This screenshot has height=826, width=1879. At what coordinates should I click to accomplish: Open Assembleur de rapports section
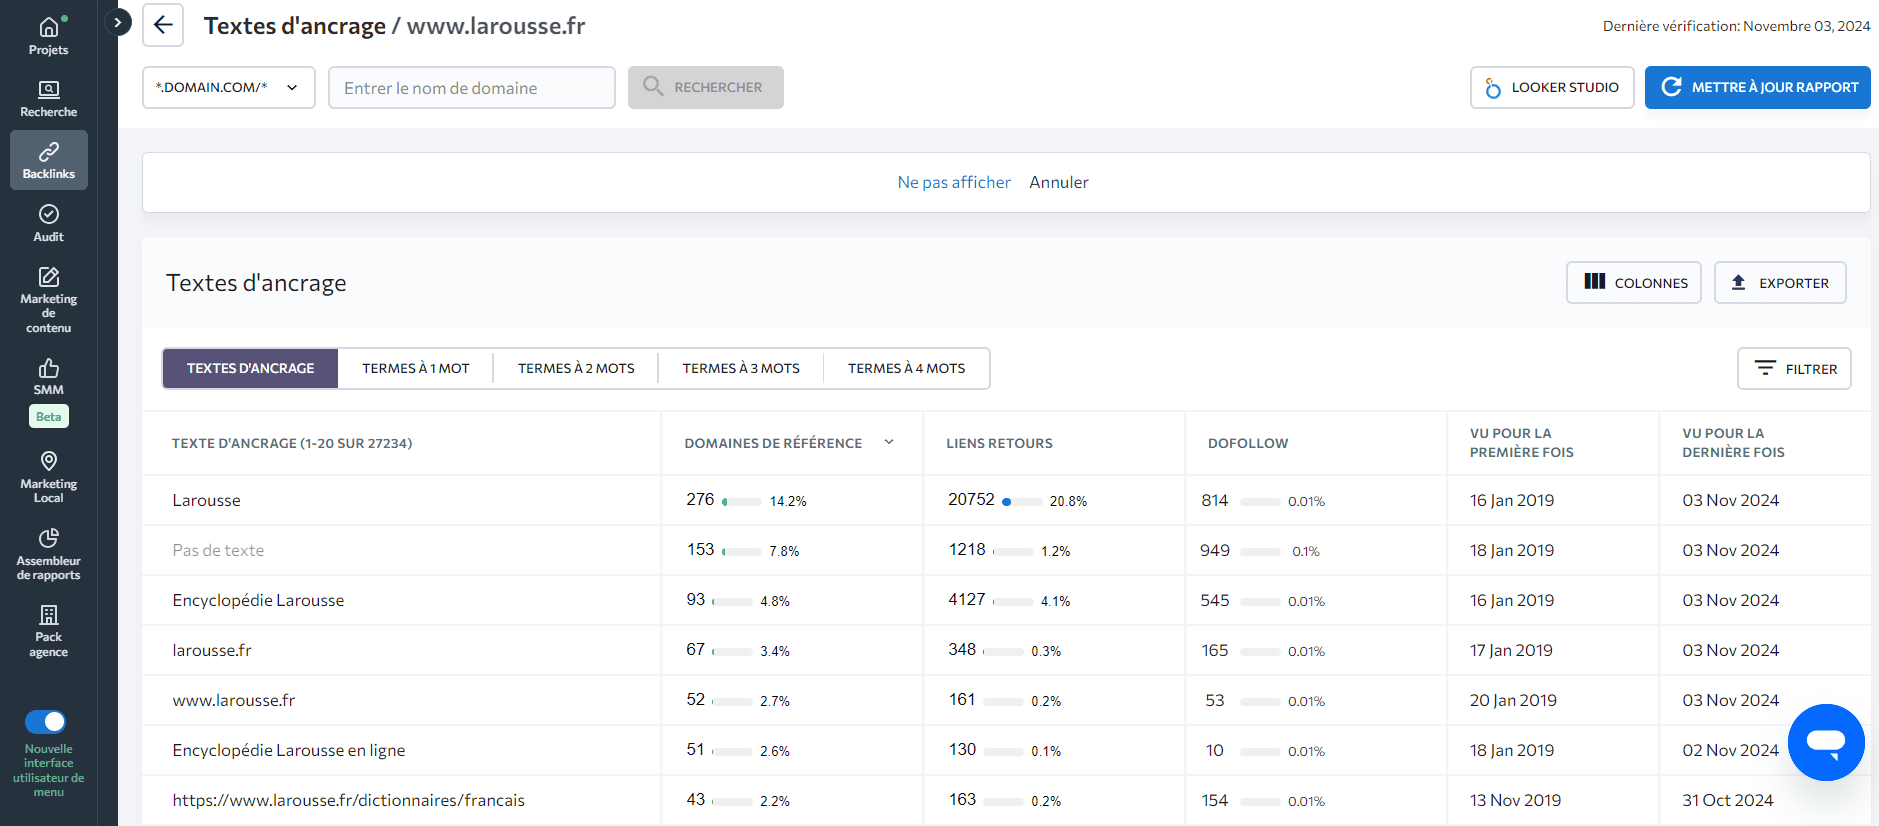48,554
